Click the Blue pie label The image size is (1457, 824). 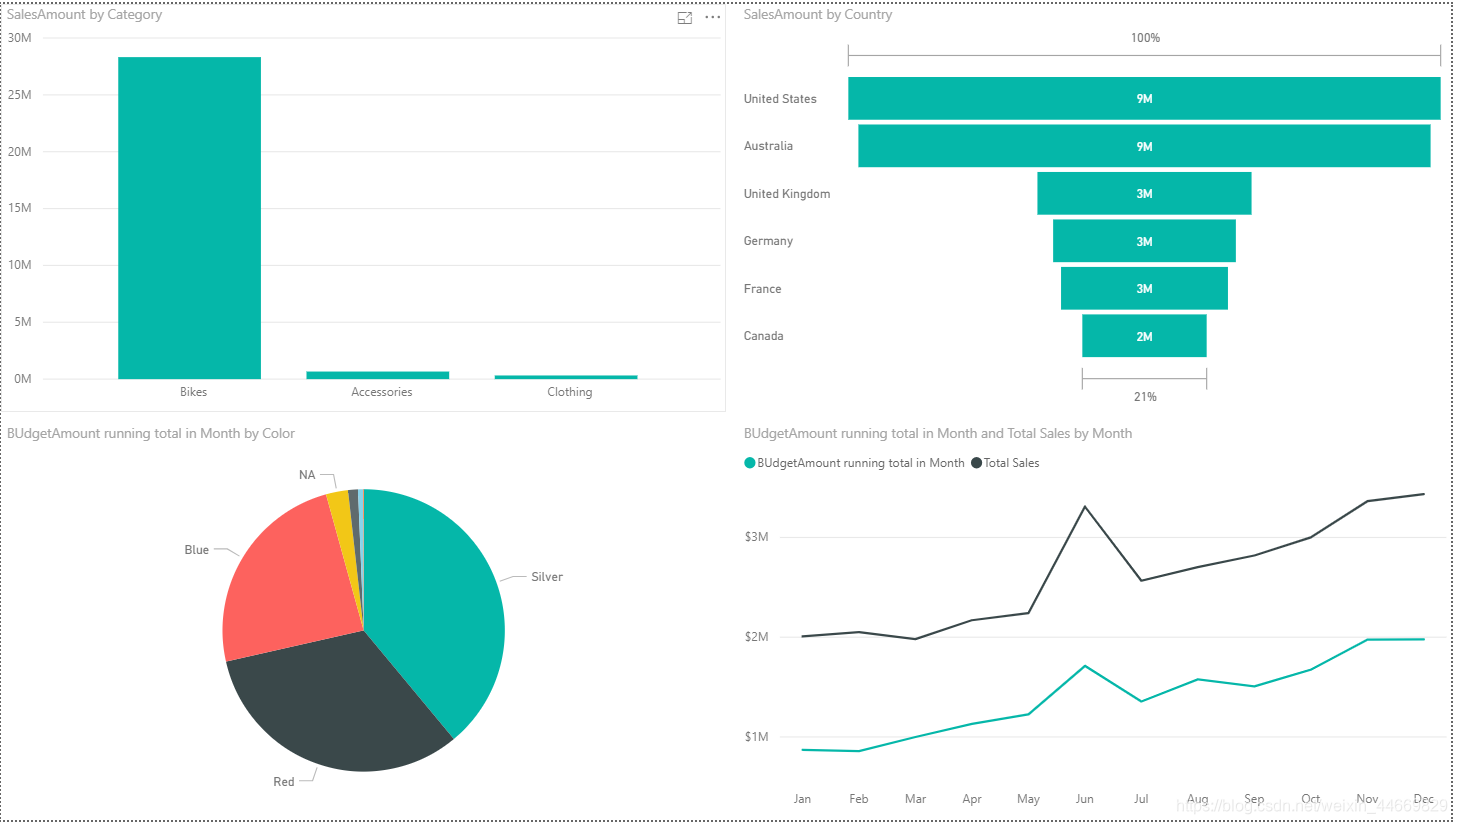pyautogui.click(x=197, y=550)
